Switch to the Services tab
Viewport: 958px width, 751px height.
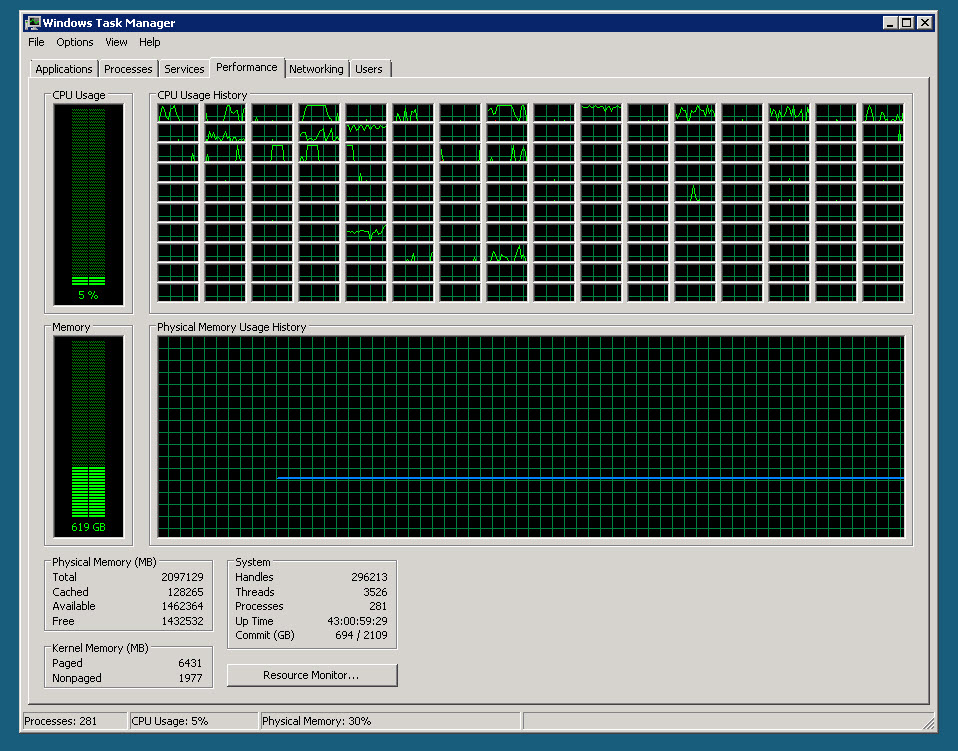click(184, 69)
